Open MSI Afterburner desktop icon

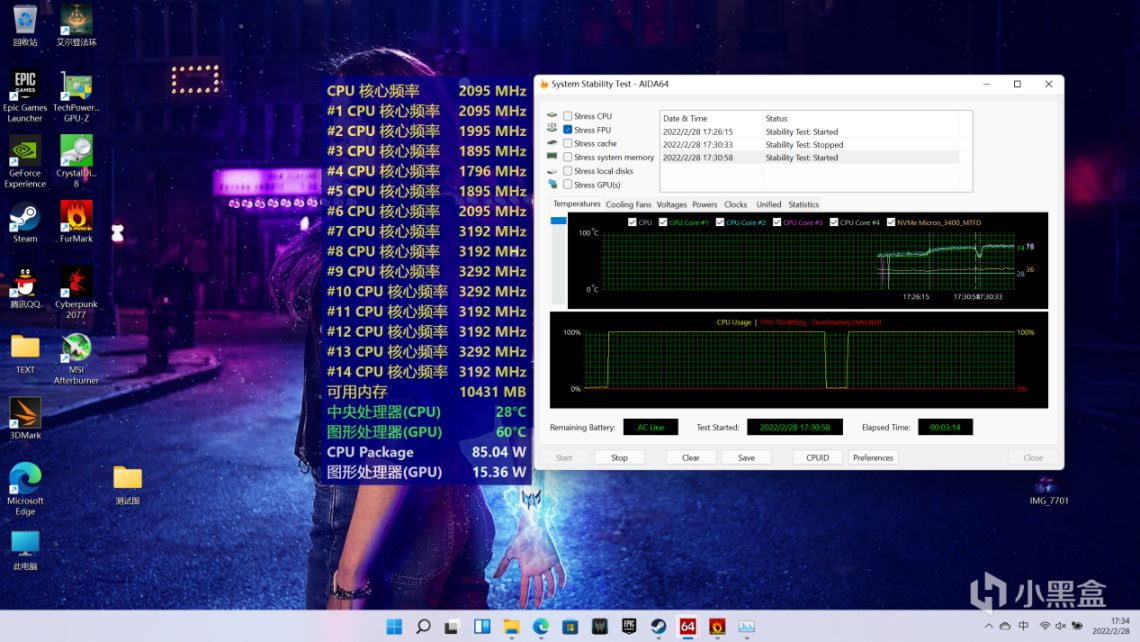[x=76, y=348]
